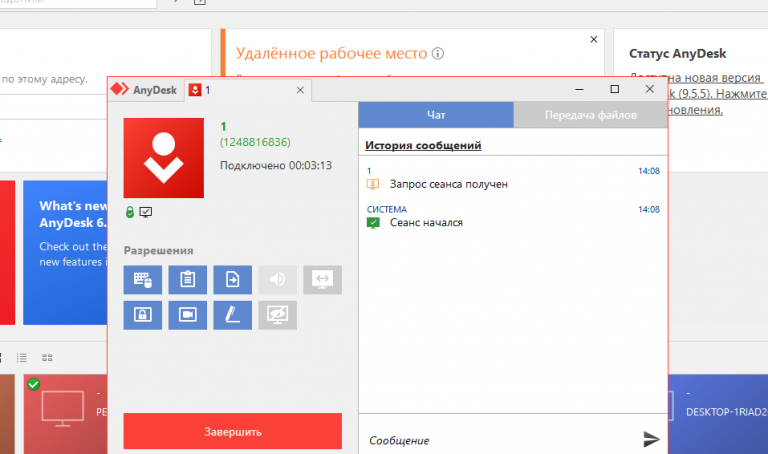Enable sound transmission permission

(277, 280)
